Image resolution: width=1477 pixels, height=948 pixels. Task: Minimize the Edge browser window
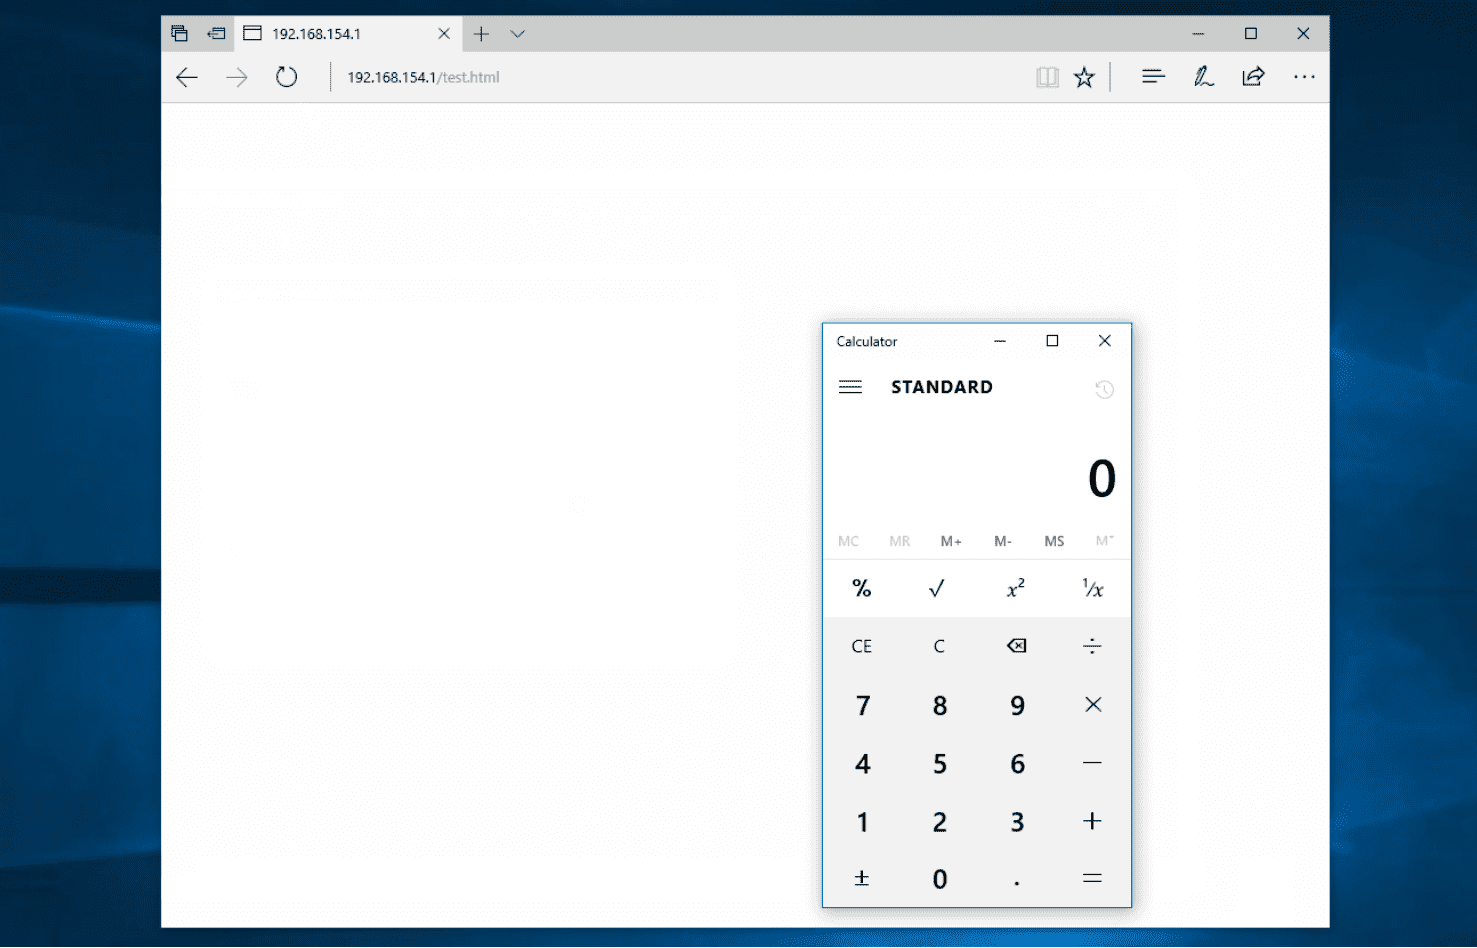coord(1198,34)
